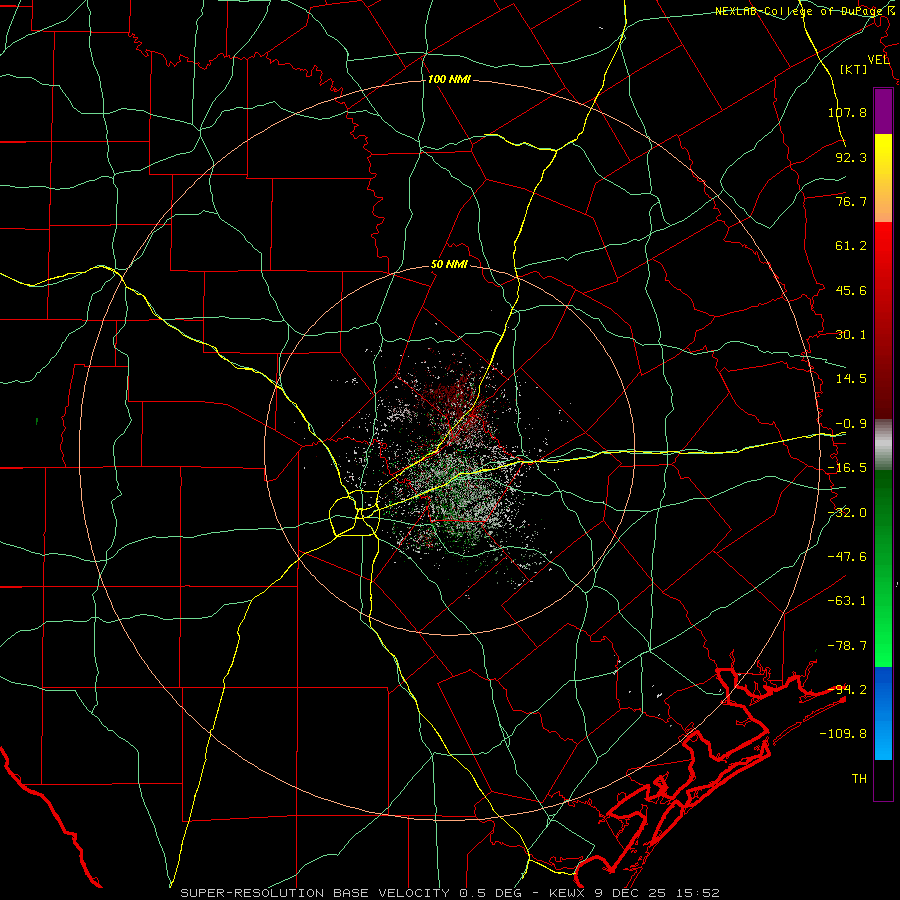Click the VEL legend title
The image size is (900, 900).
coord(879,60)
